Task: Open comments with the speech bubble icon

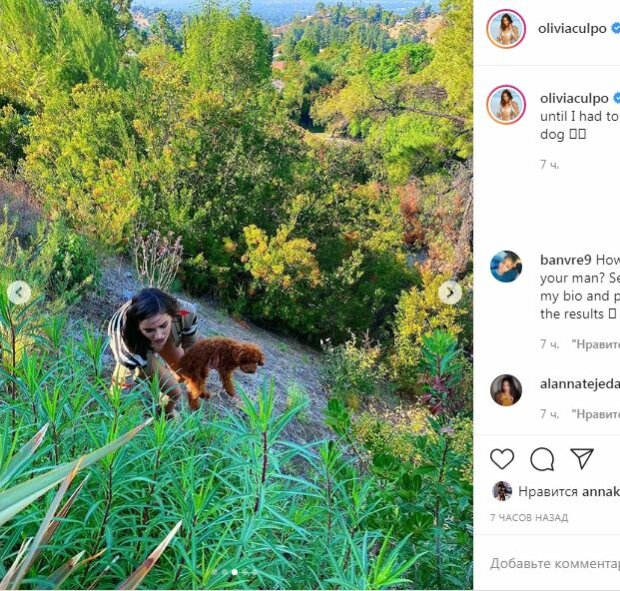Action: point(542,459)
